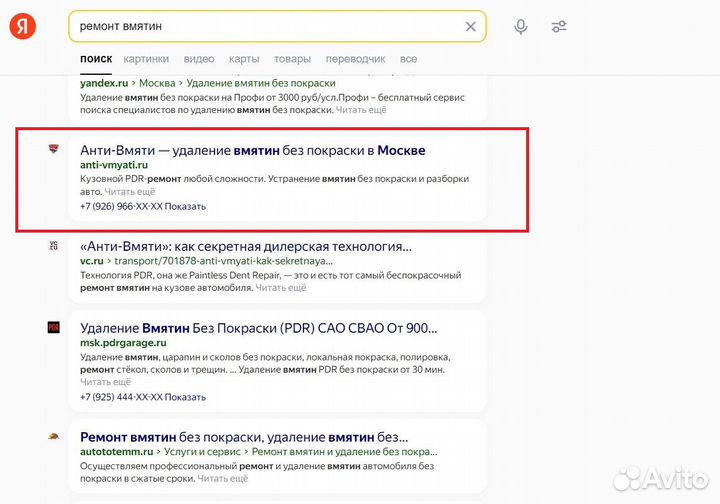
Task: Click the autototemm.ru favicon
Action: click(x=54, y=437)
